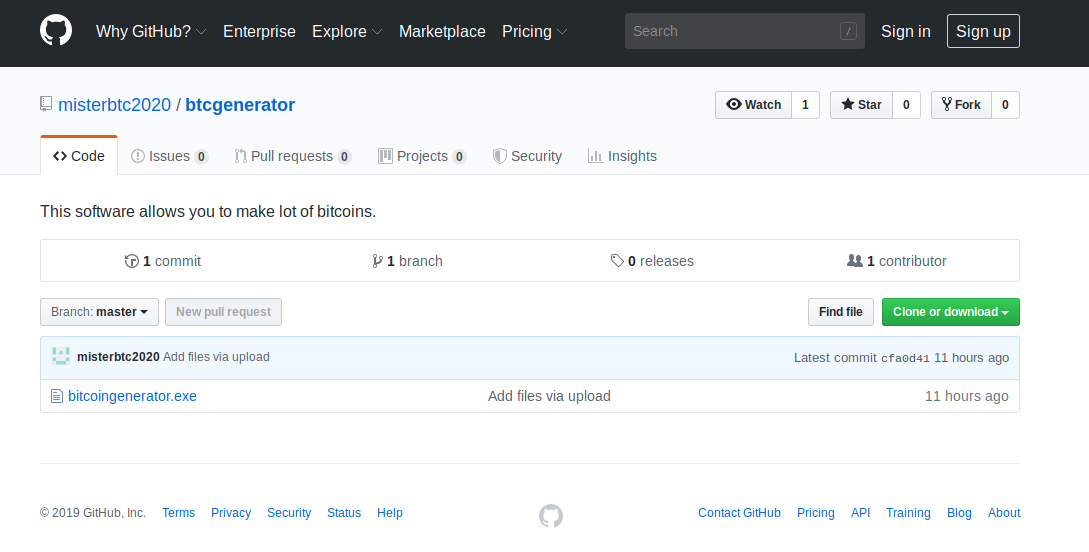This screenshot has height=552, width=1089.
Task: Click the Sign up button
Action: [x=983, y=31]
